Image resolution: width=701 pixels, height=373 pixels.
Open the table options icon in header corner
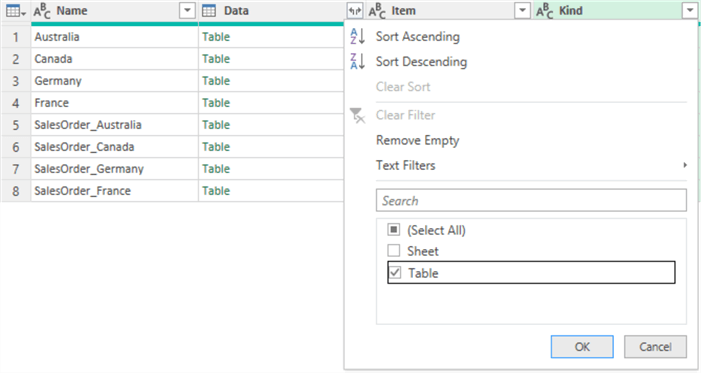(16, 11)
